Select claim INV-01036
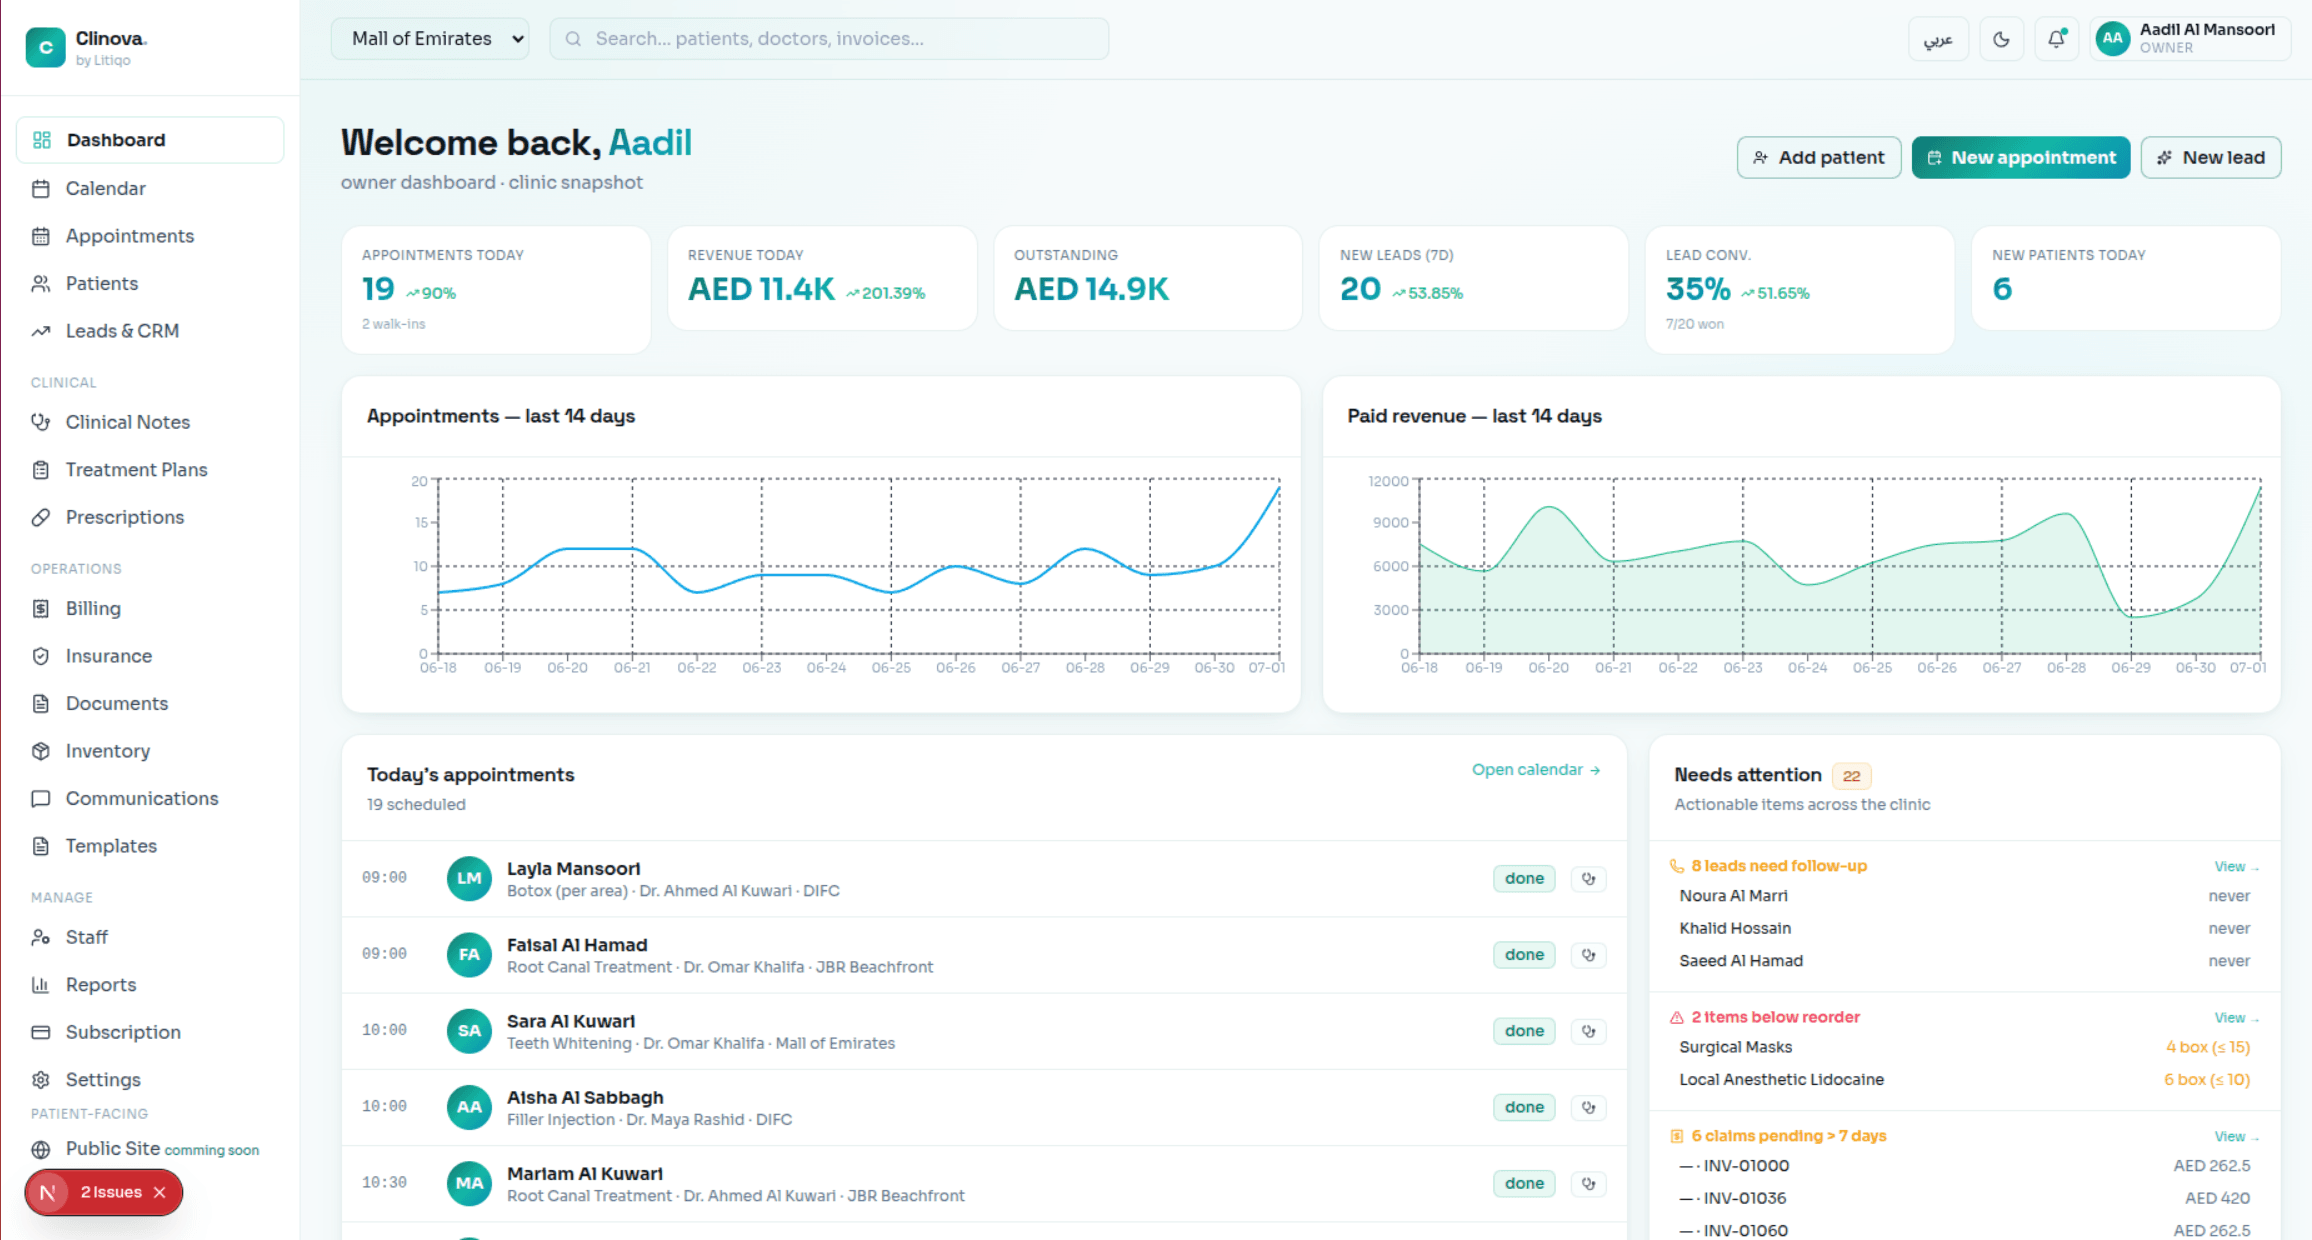 (1964, 1198)
